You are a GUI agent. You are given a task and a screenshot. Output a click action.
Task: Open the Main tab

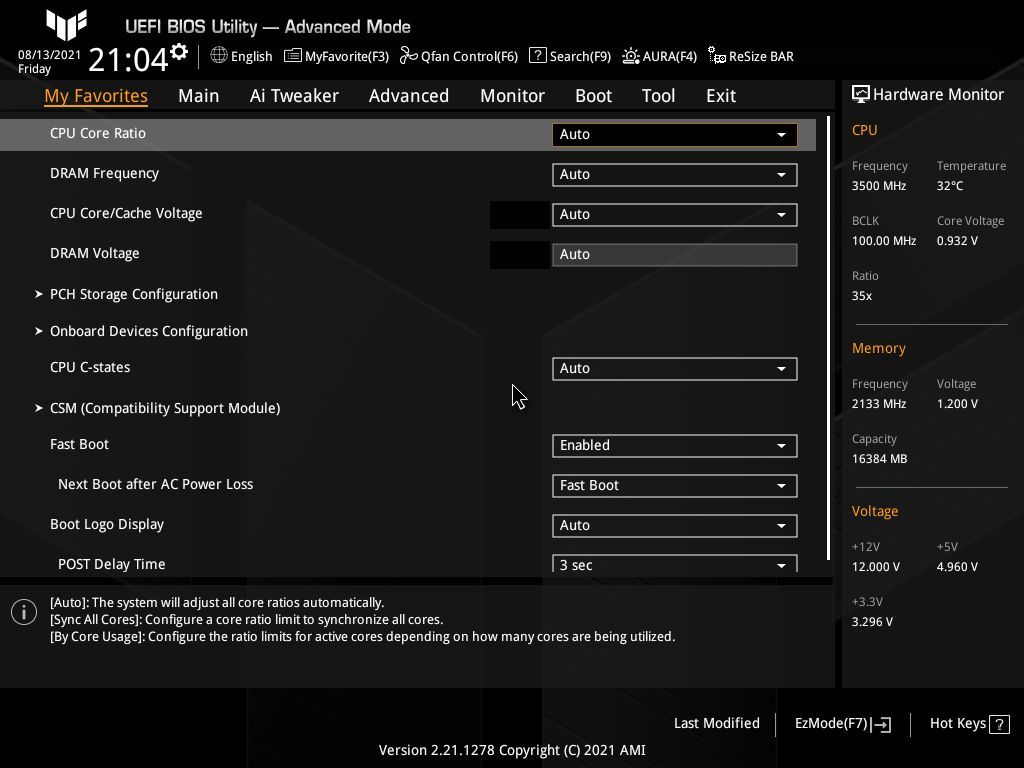[199, 96]
